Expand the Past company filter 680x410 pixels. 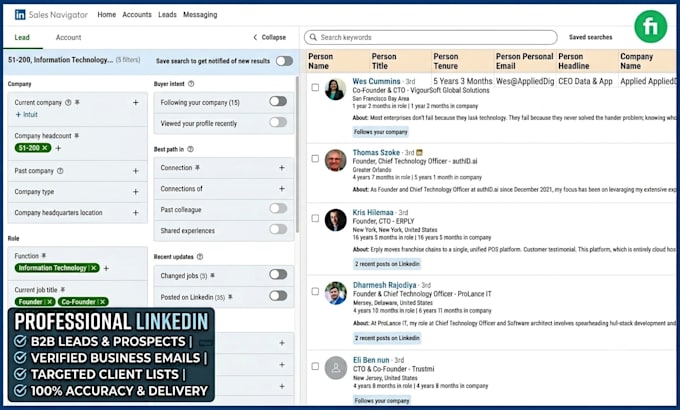point(136,171)
